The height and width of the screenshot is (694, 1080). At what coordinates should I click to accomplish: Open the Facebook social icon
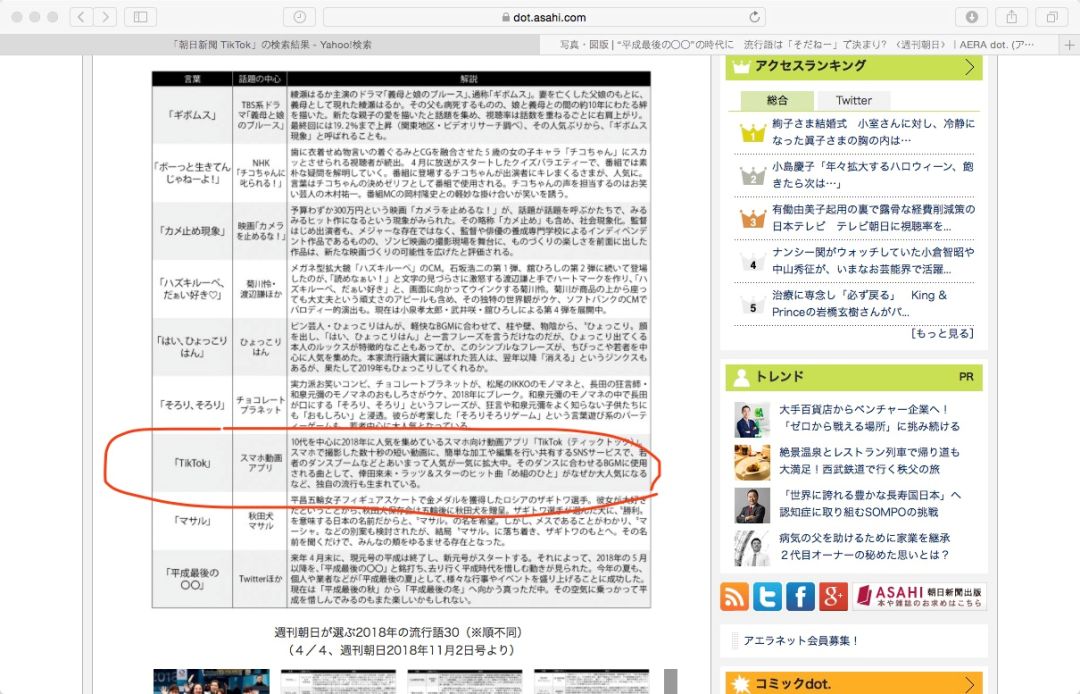click(x=800, y=596)
